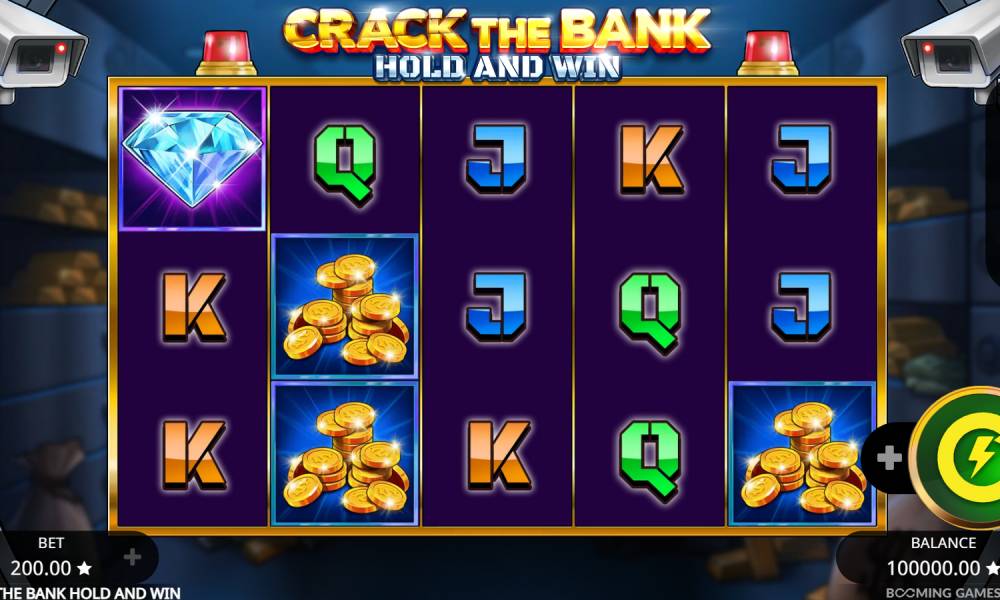
Task: Click the blue J in middle of reel five
Action: [x=802, y=307]
